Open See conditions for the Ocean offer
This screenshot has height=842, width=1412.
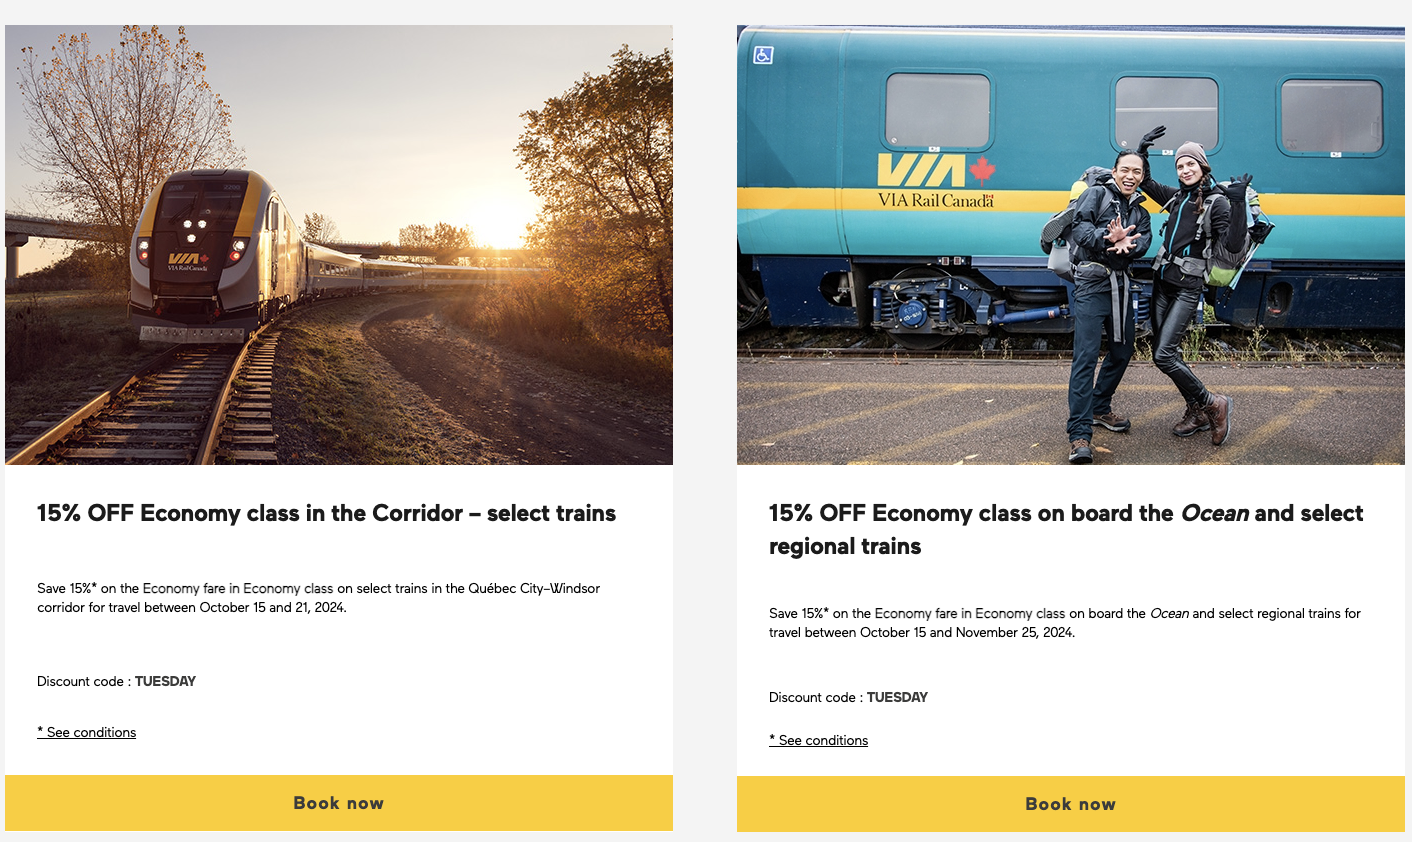(x=818, y=740)
